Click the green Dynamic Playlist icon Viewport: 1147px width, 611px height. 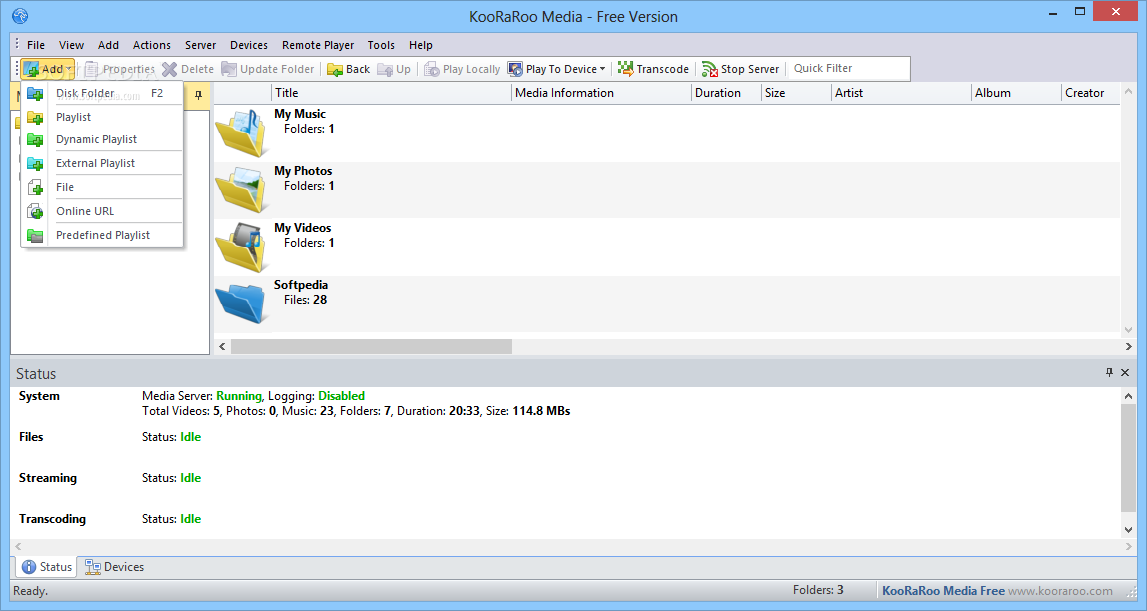coord(35,139)
